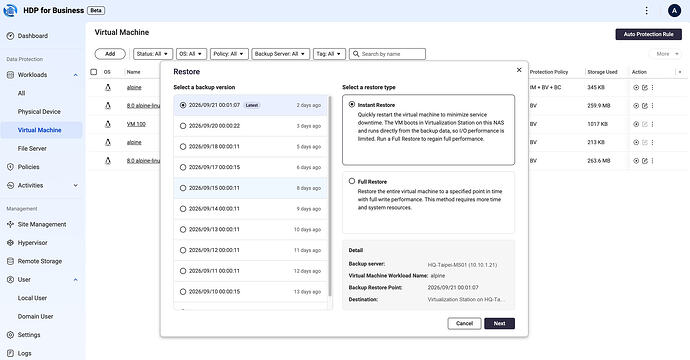
Task: Click the edit icon for 259.9 MB row
Action: (x=645, y=106)
